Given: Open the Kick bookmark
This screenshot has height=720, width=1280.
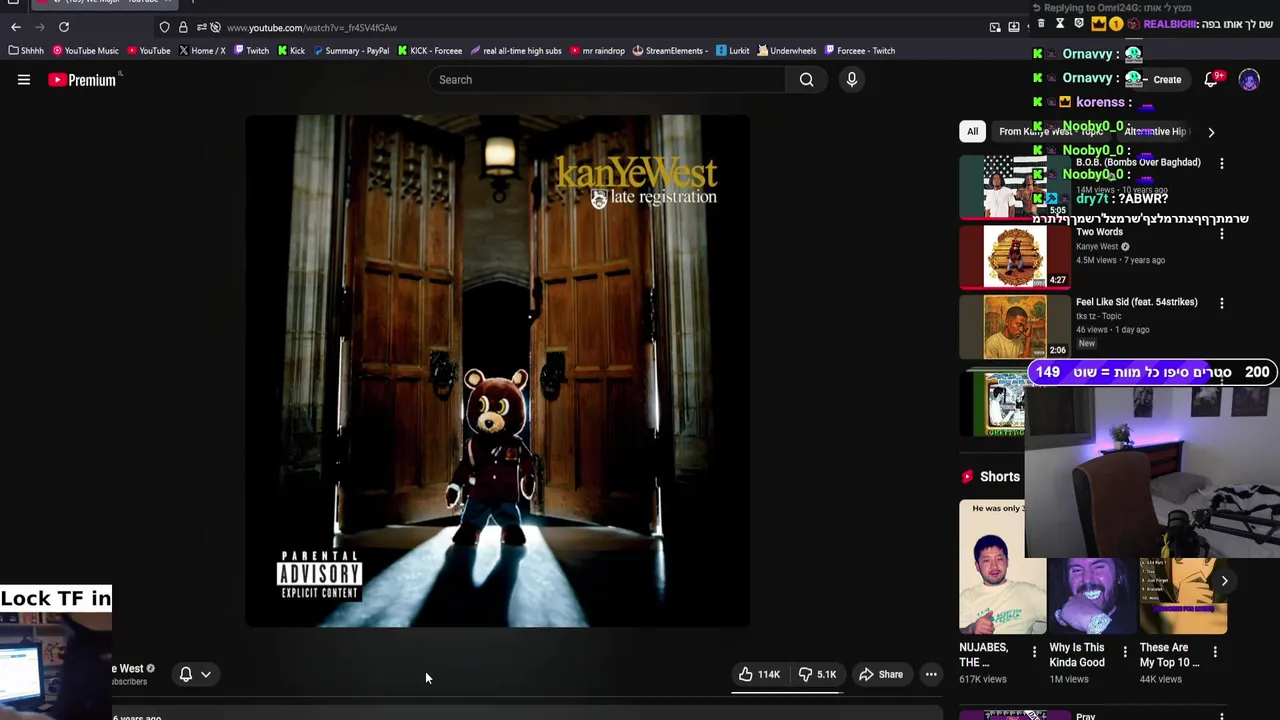Looking at the screenshot, I should point(291,51).
